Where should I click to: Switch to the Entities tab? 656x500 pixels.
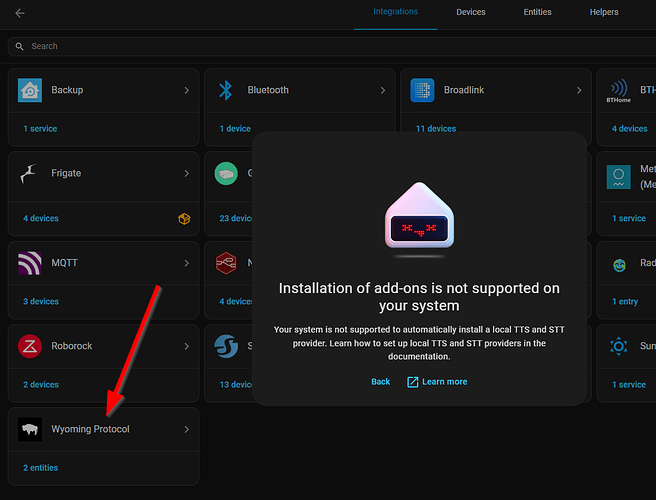point(537,13)
